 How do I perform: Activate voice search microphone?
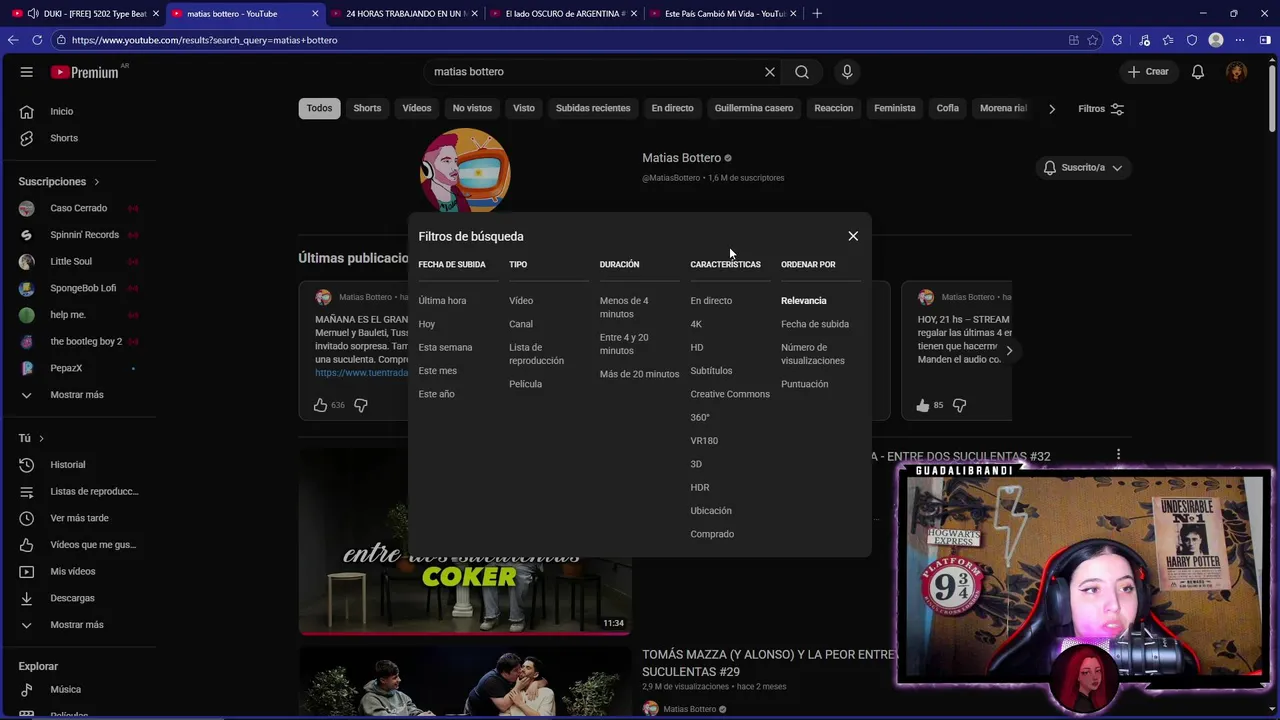point(847,72)
